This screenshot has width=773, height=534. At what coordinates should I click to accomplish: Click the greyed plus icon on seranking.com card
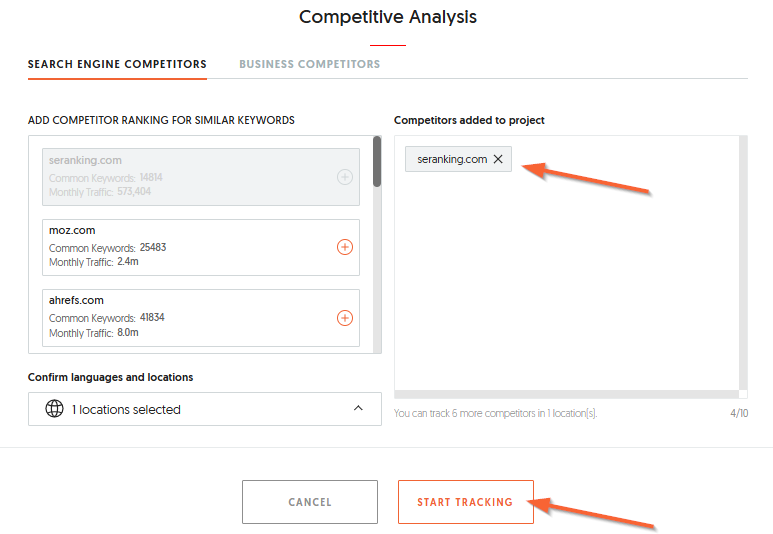point(345,177)
